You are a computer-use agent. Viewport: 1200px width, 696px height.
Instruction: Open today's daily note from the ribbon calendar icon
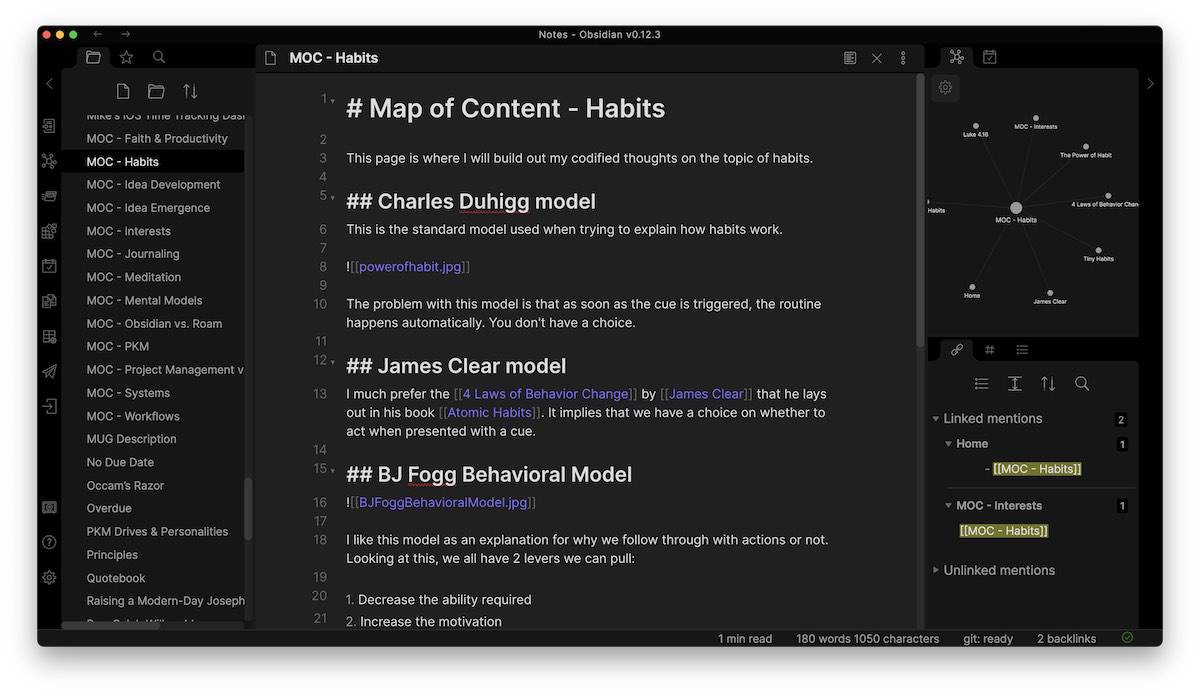(x=49, y=266)
